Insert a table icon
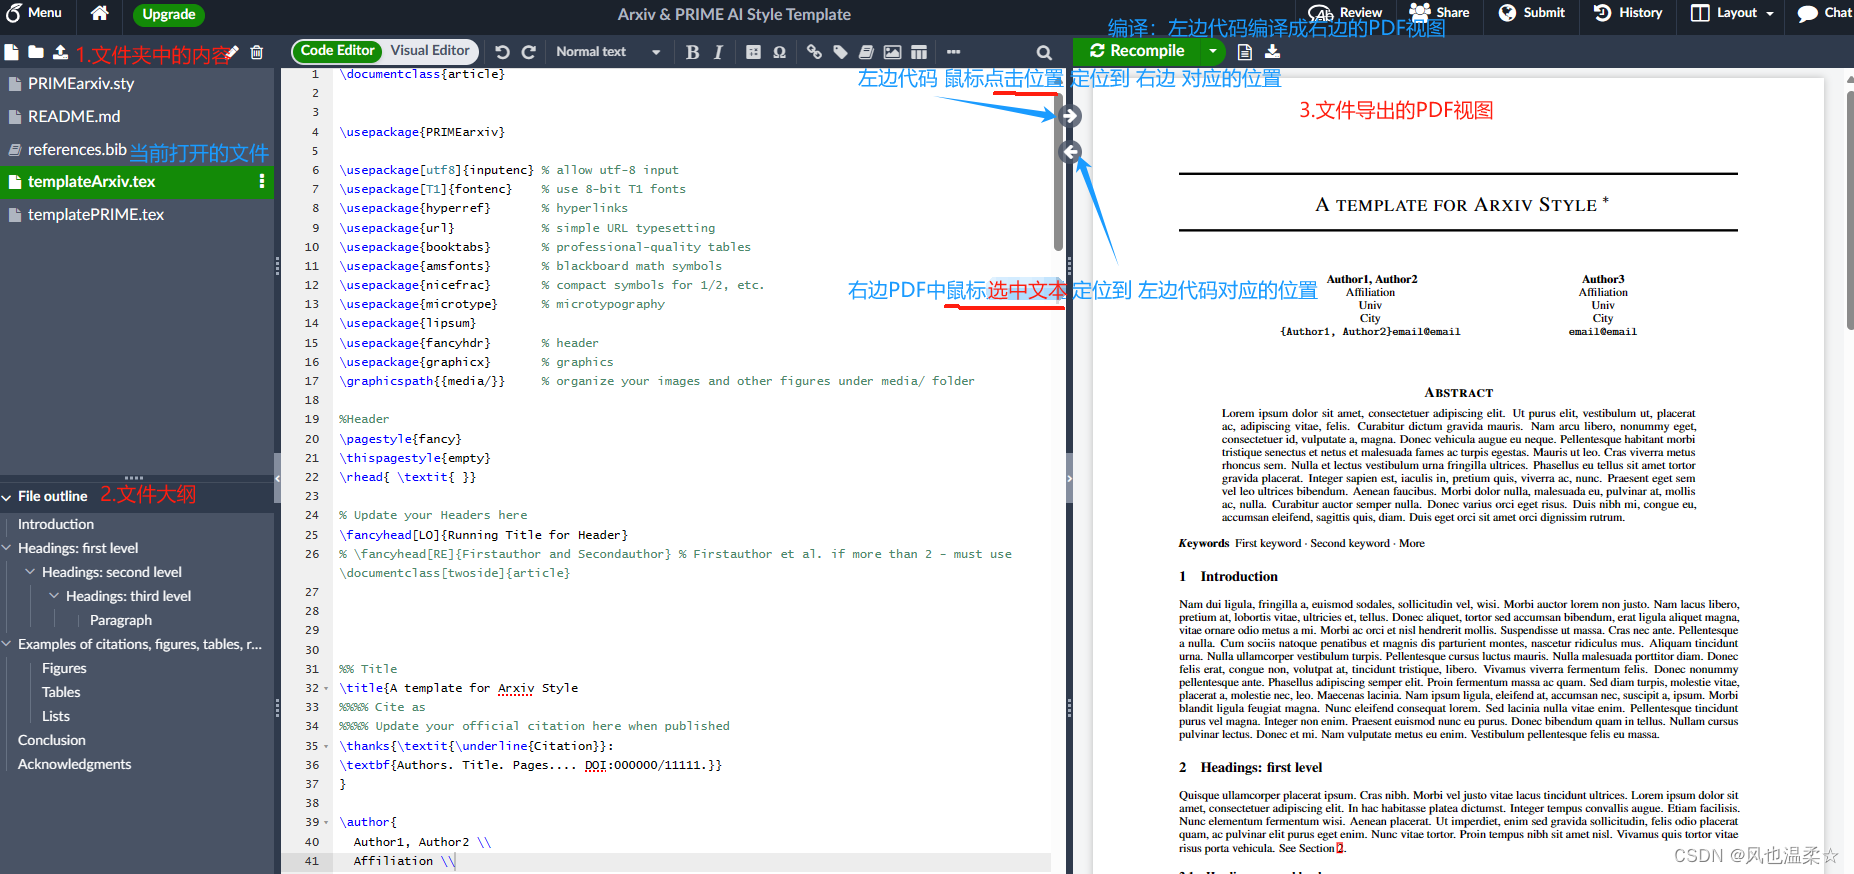This screenshot has width=1854, height=874. [919, 52]
